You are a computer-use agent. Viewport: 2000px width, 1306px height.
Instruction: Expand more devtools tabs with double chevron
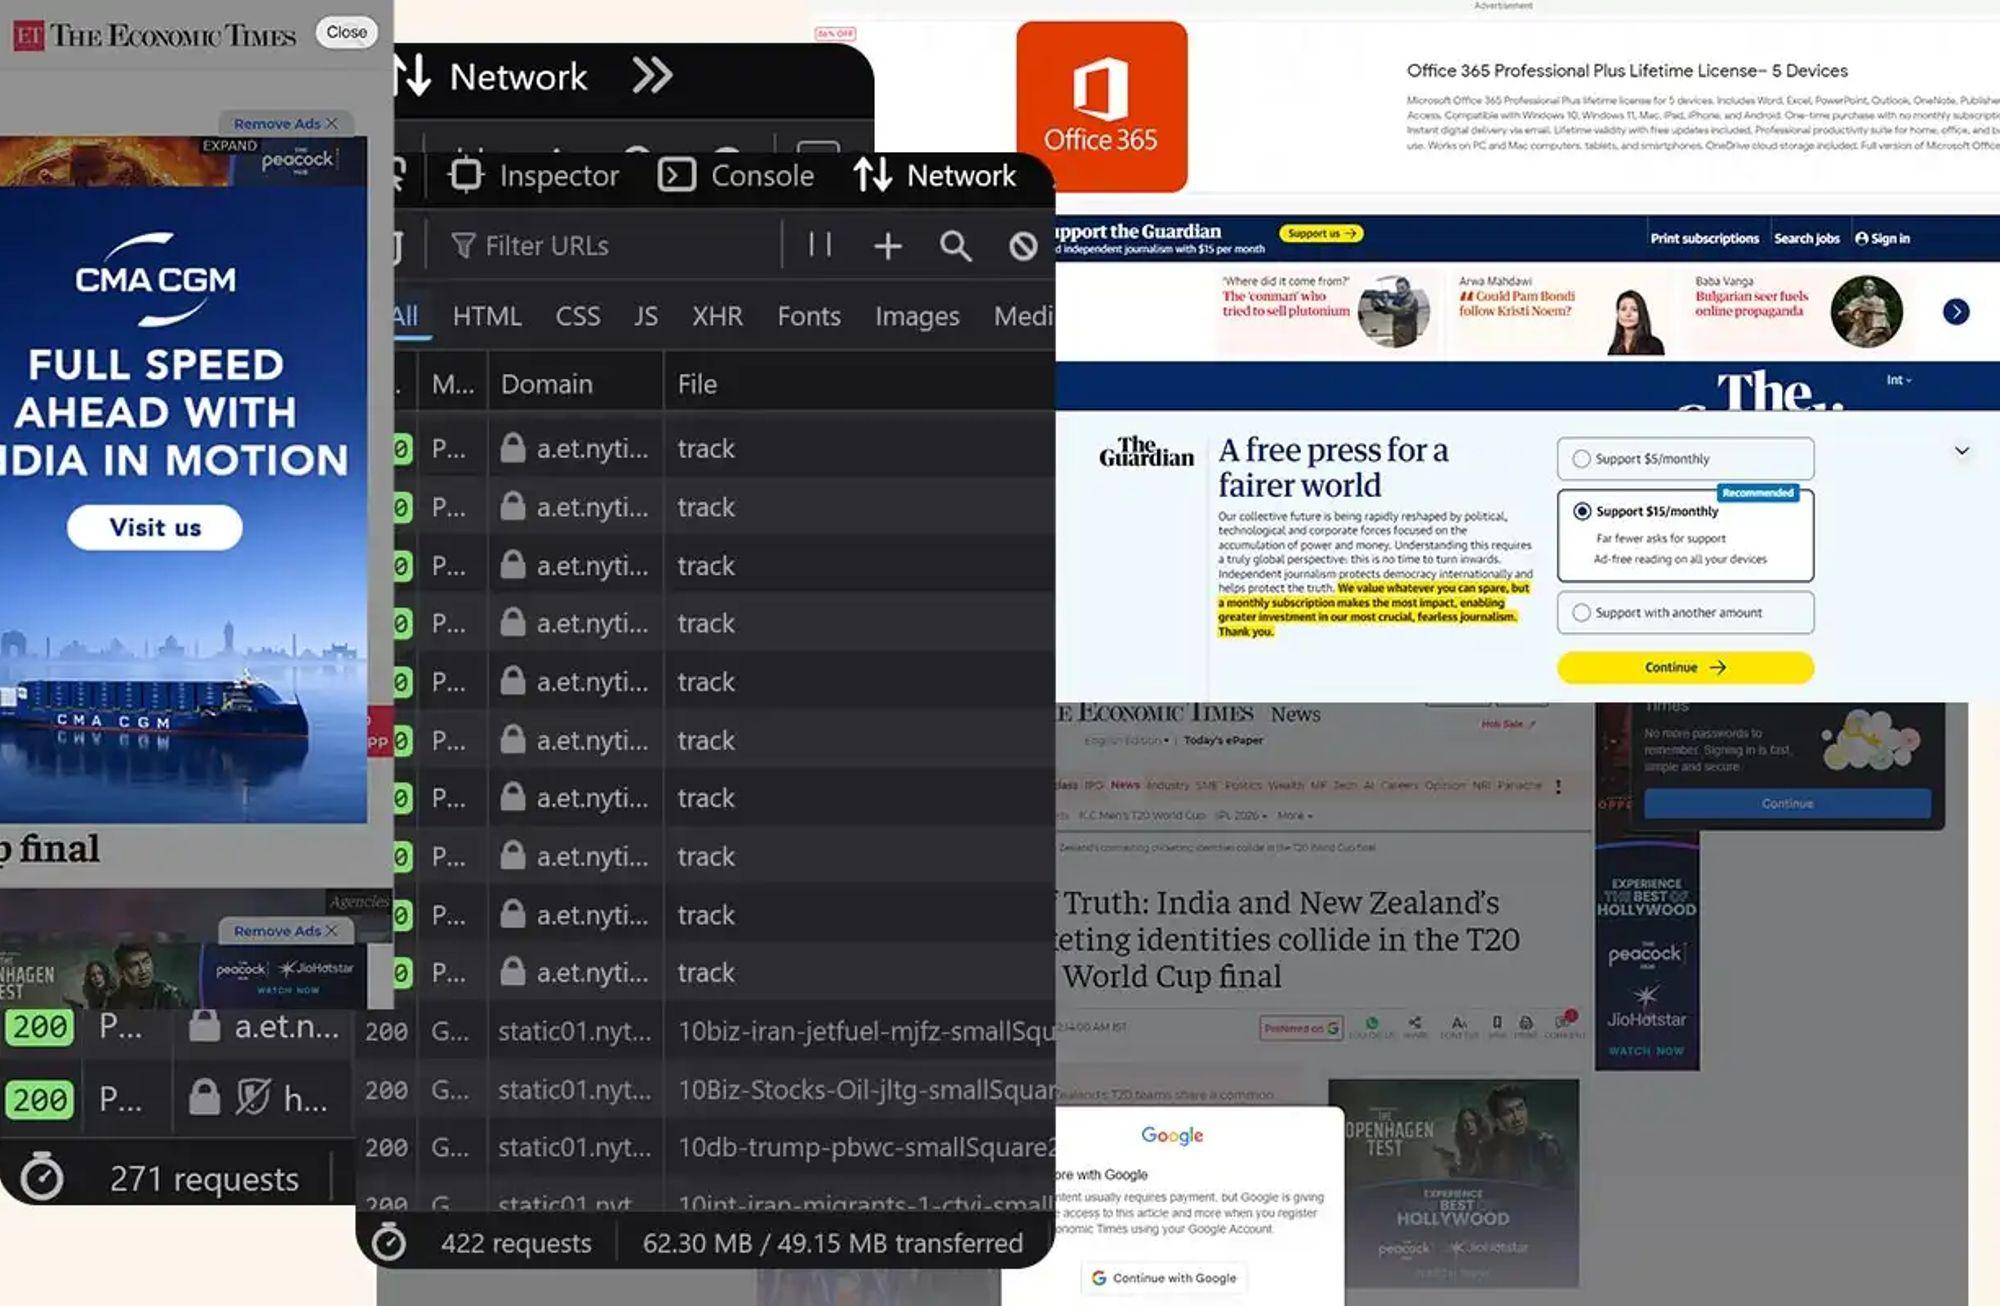click(652, 76)
